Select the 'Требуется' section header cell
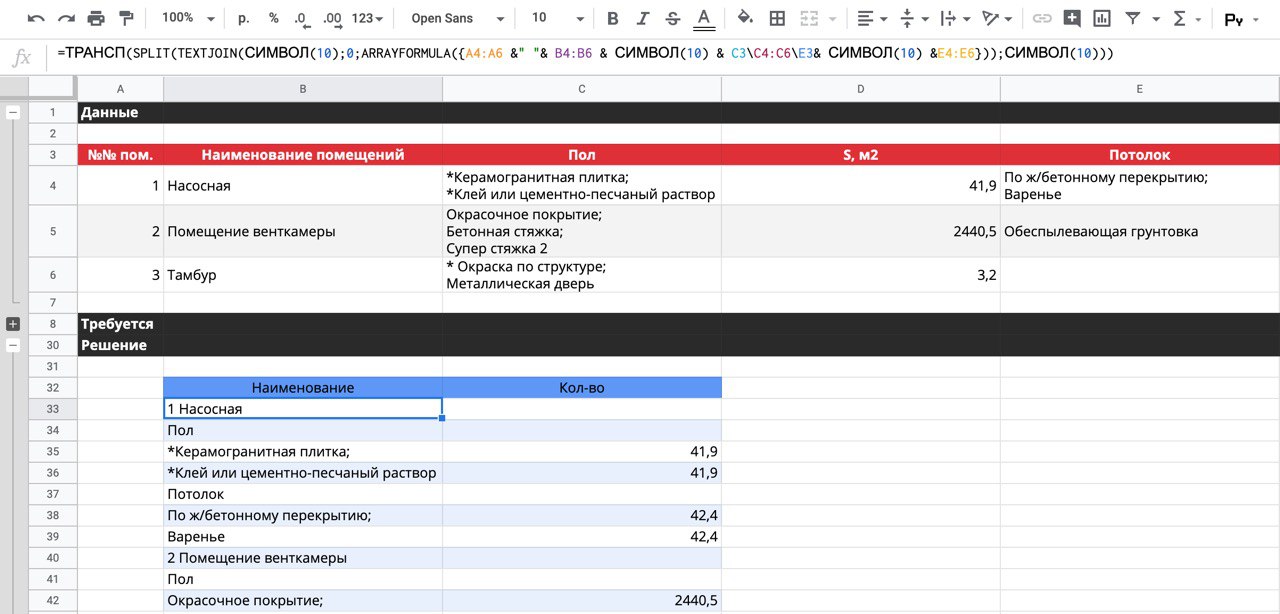The height and width of the screenshot is (614, 1280). 121,324
